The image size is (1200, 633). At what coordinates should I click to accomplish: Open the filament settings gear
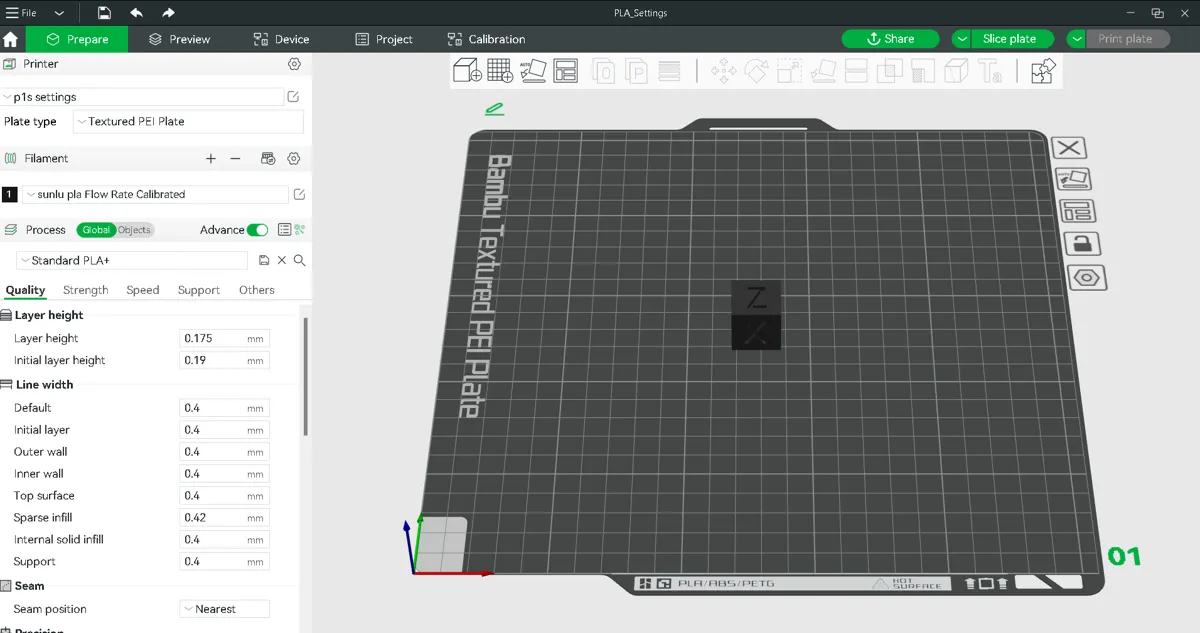click(x=293, y=158)
